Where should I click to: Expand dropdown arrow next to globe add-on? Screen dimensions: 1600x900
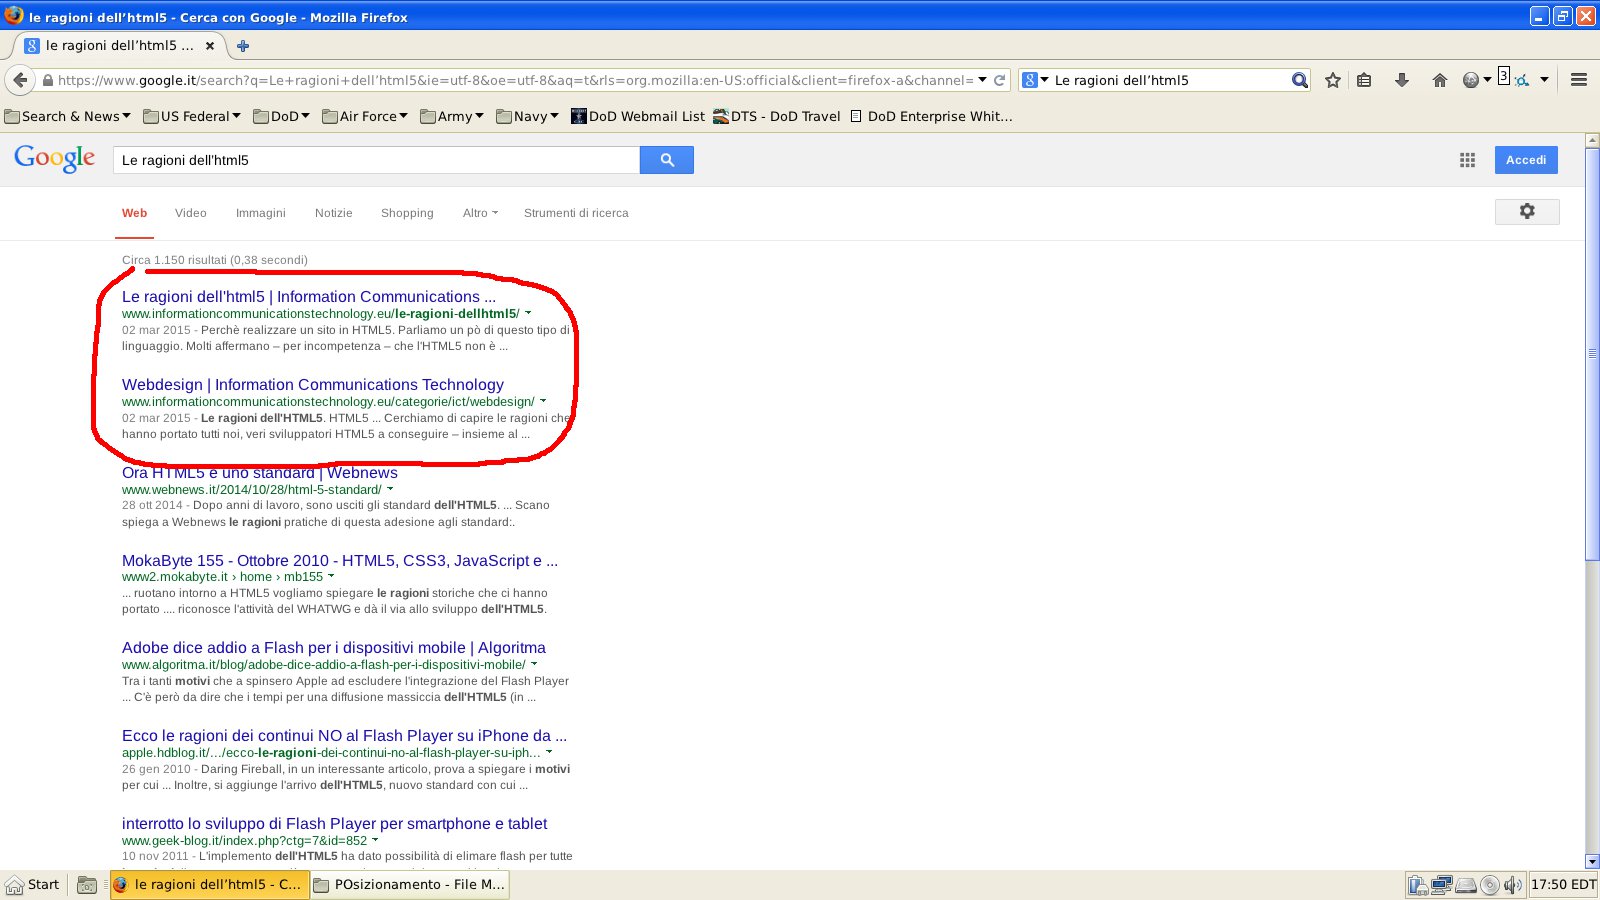click(x=1487, y=80)
